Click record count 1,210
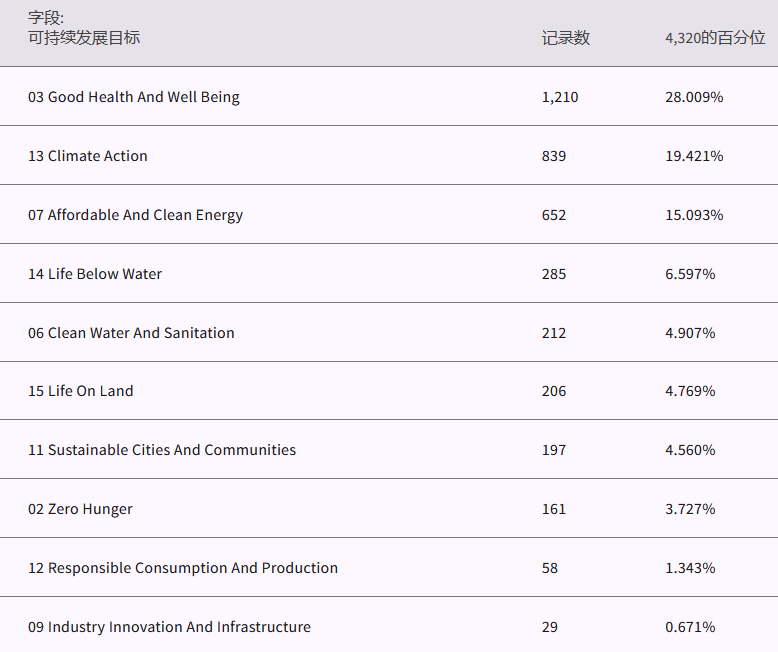778x652 pixels. [x=560, y=97]
